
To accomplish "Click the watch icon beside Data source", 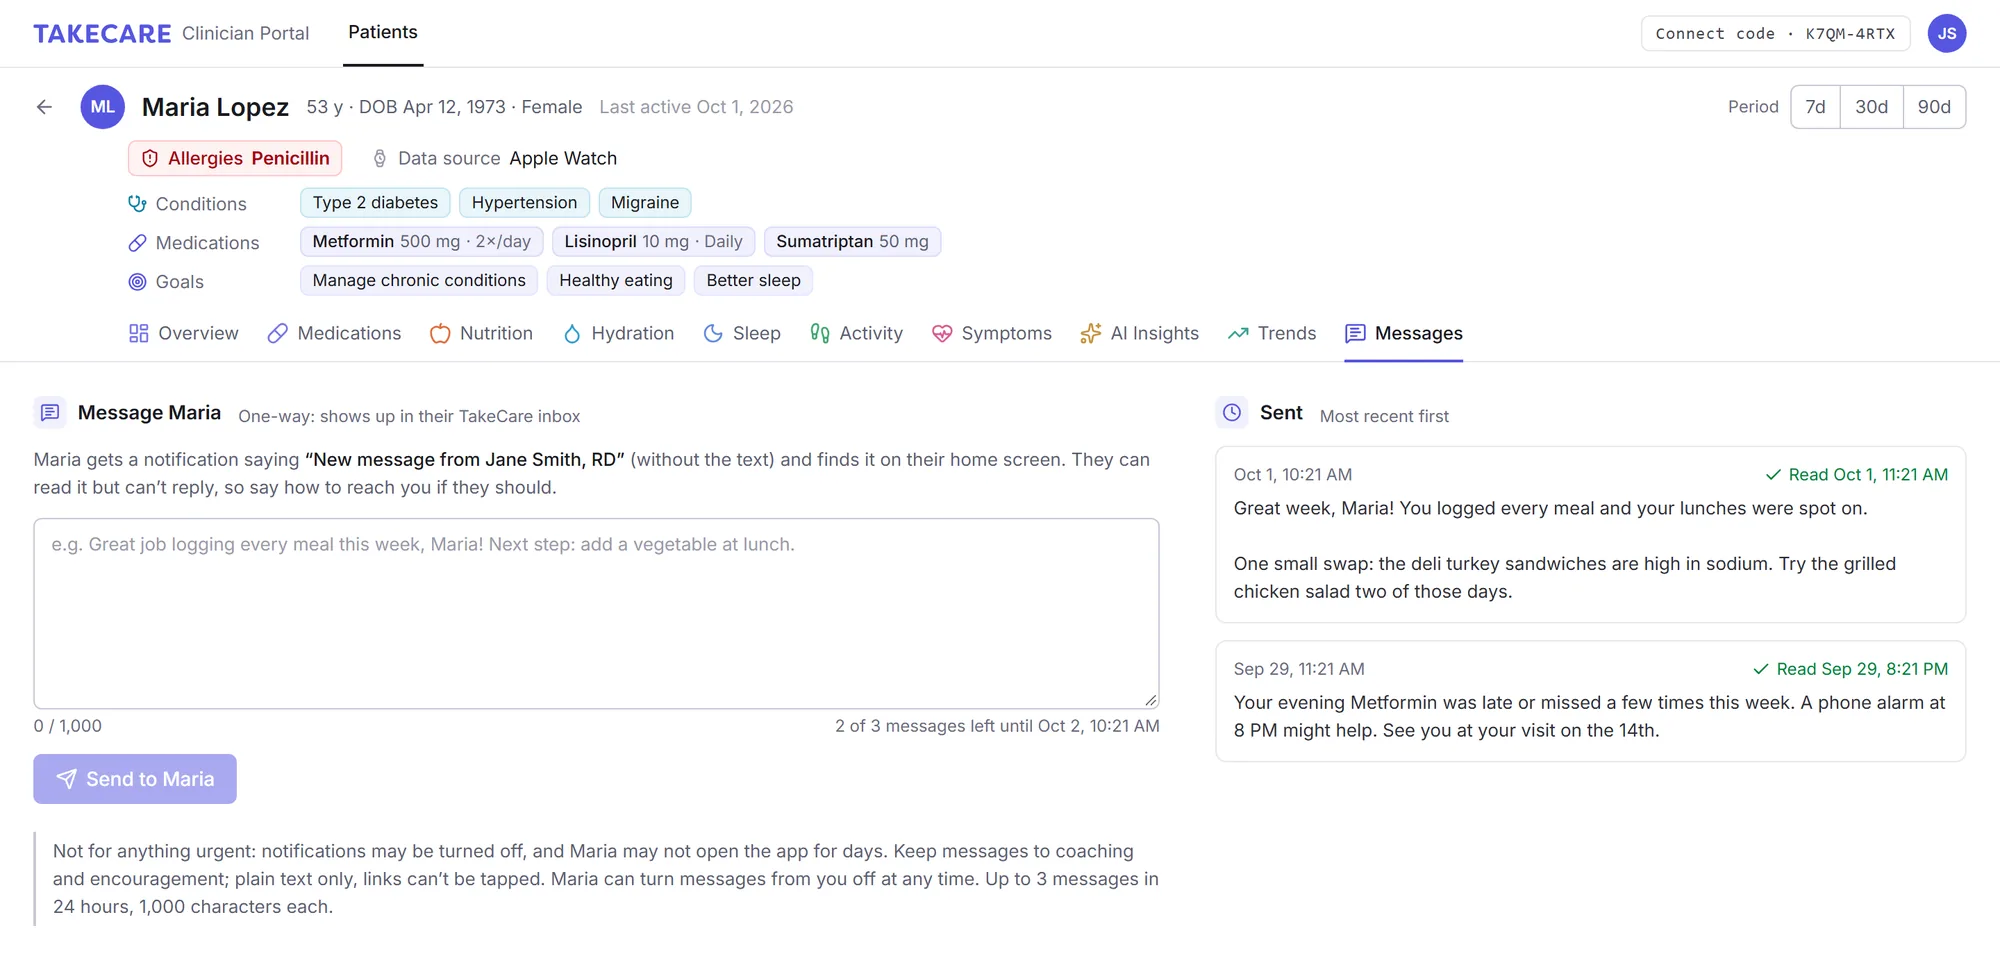I will pos(380,158).
